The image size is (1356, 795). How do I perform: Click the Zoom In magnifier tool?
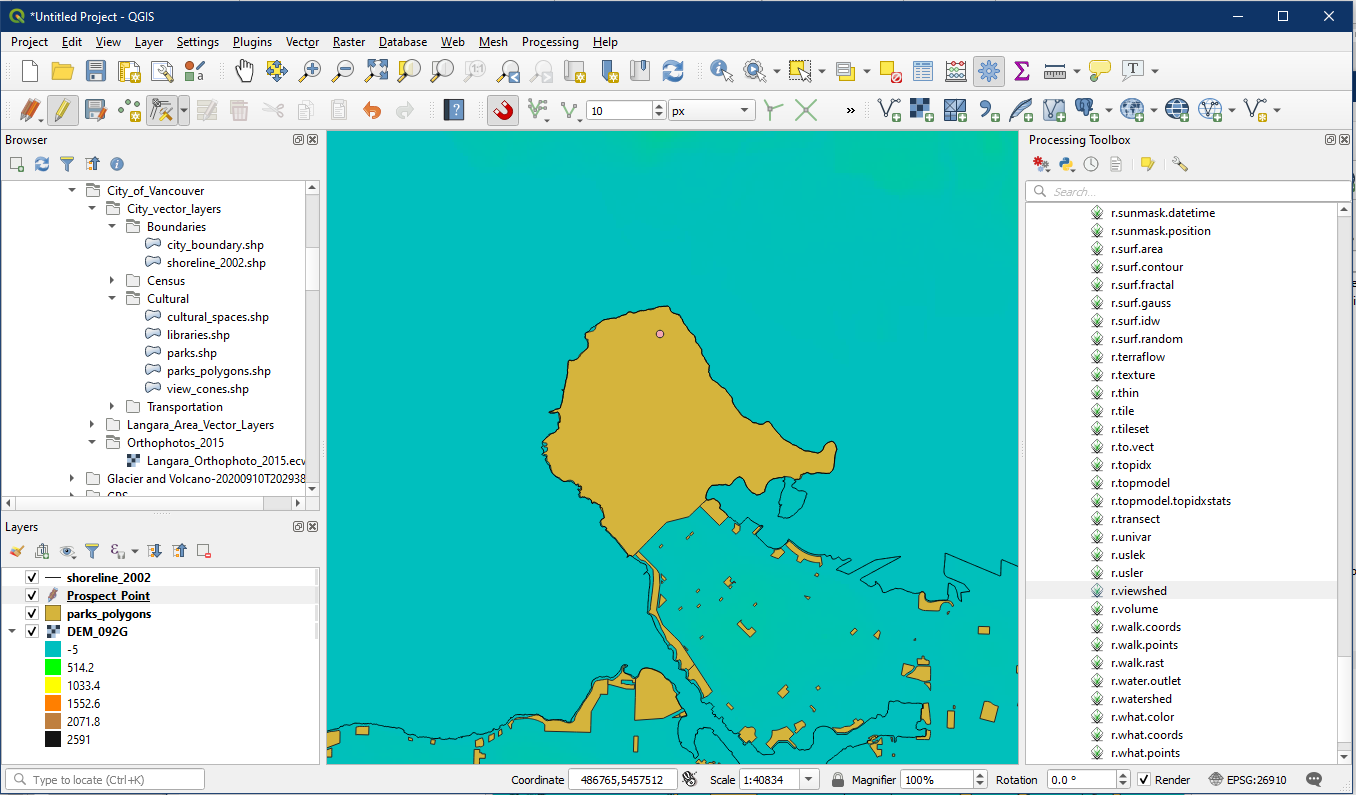pyautogui.click(x=310, y=71)
